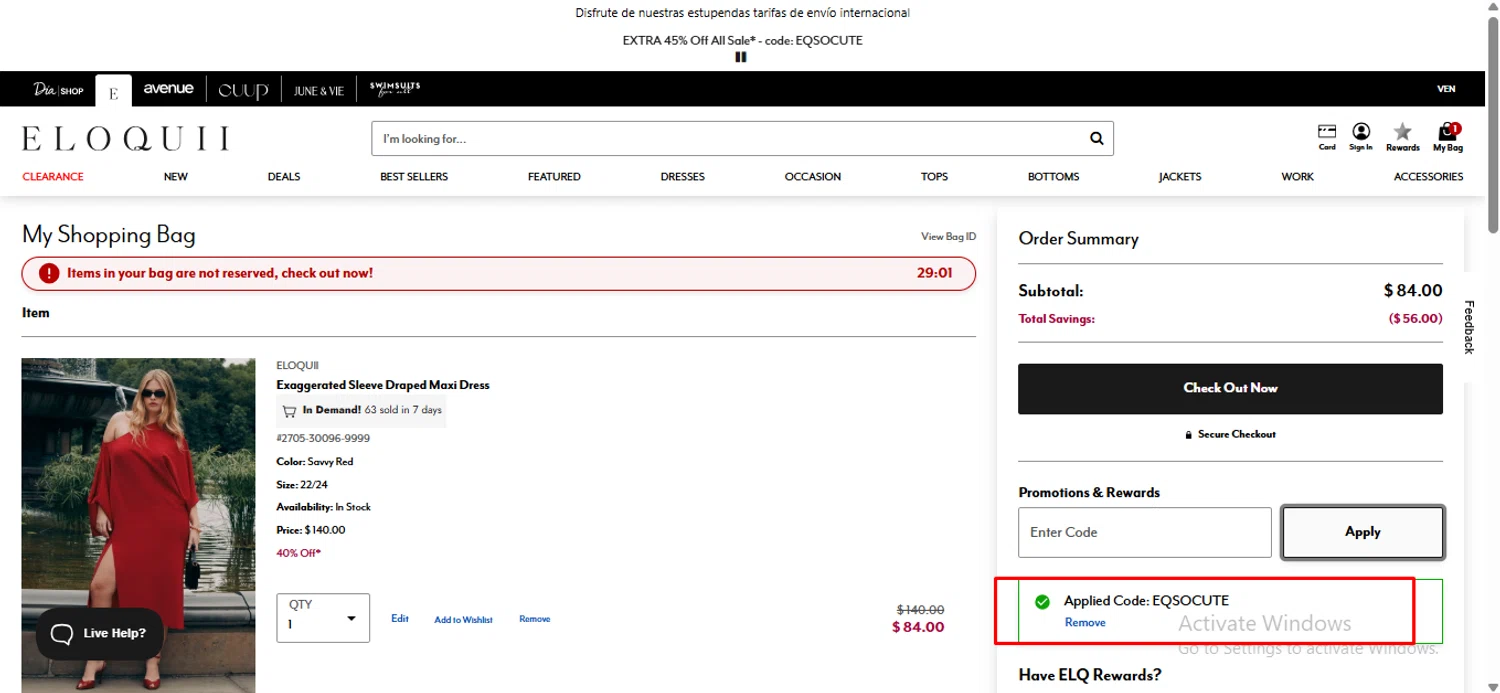
Task: Switch to the Avenue brand tab
Action: tap(168, 89)
